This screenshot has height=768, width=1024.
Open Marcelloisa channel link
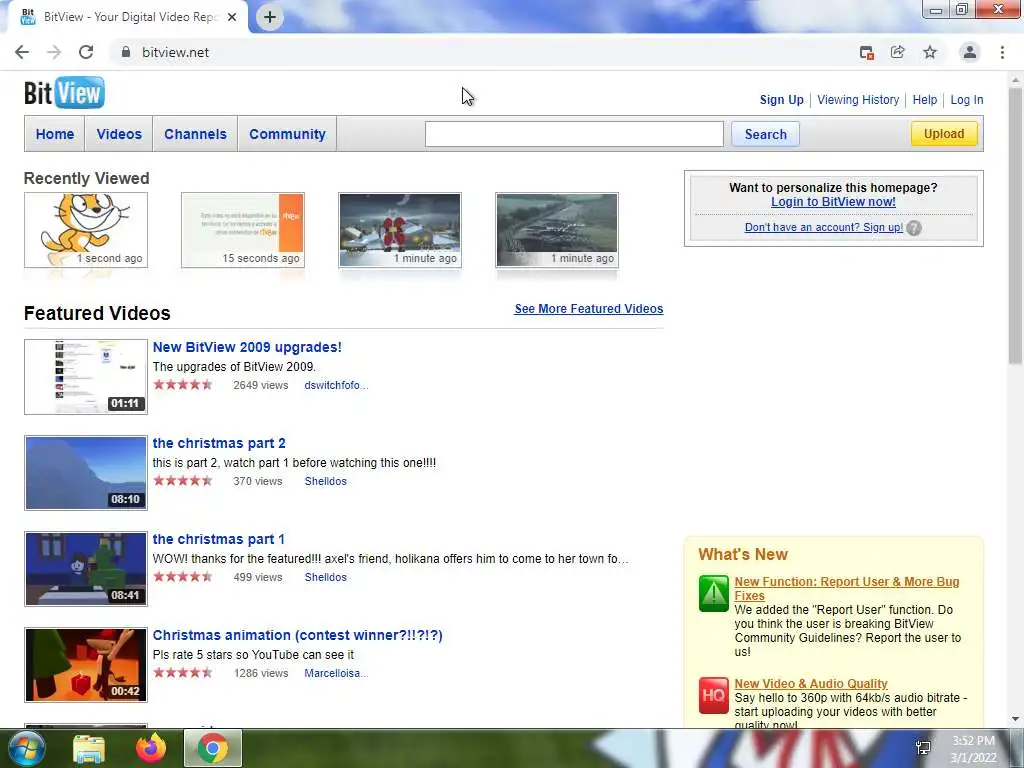(336, 673)
